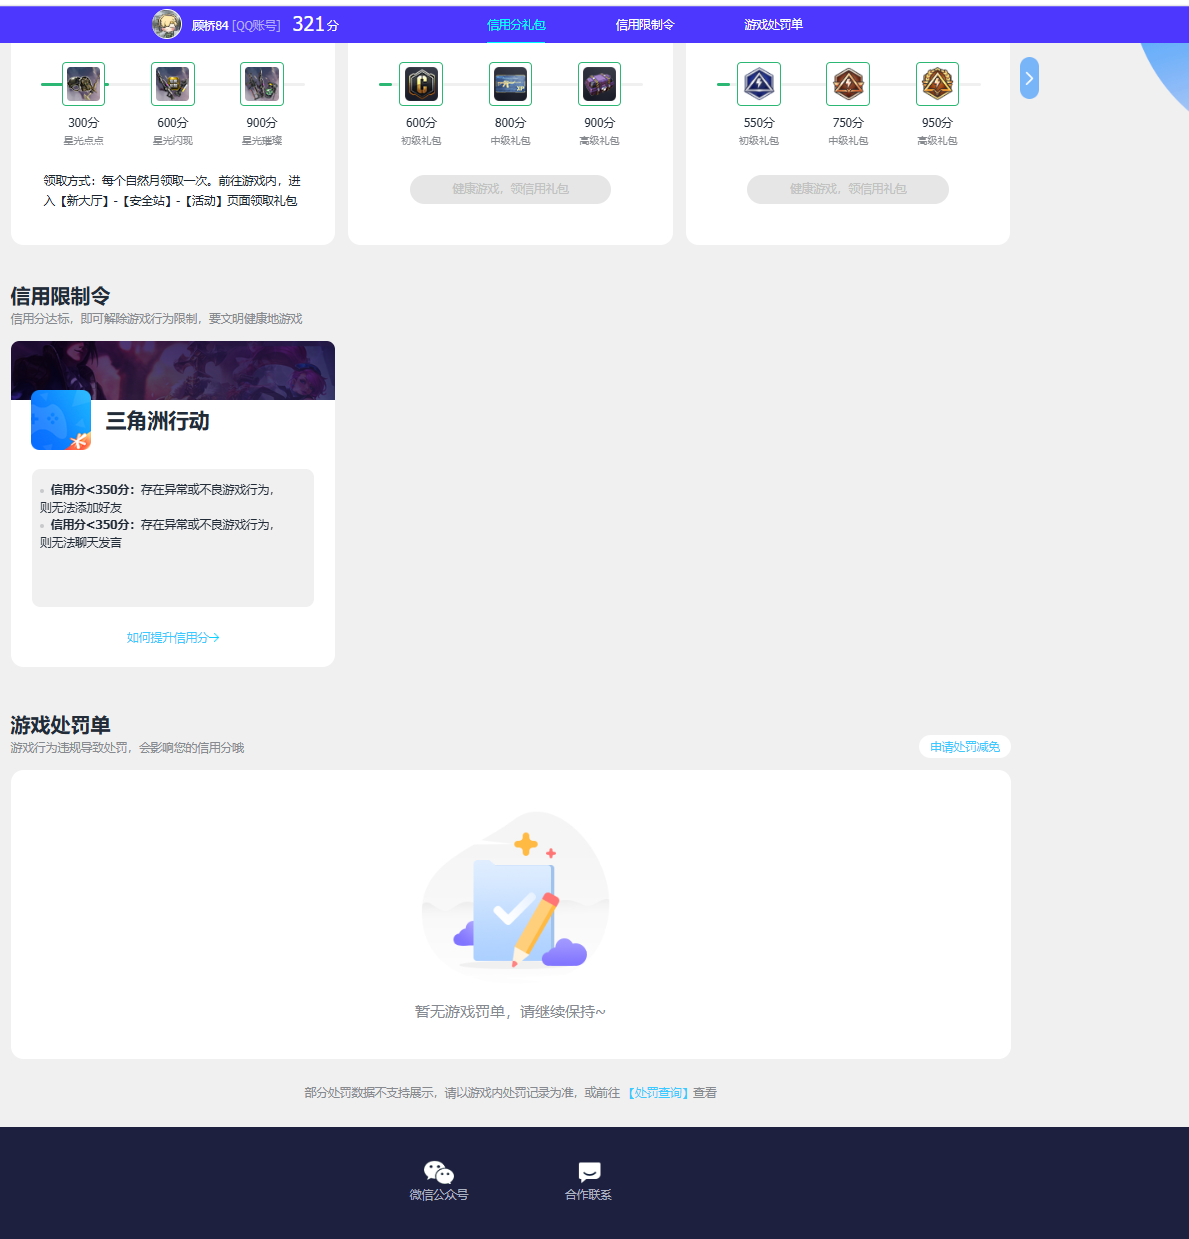This screenshot has width=1189, height=1239.
Task: Switch to the 信用分礼包 tab
Action: [516, 25]
